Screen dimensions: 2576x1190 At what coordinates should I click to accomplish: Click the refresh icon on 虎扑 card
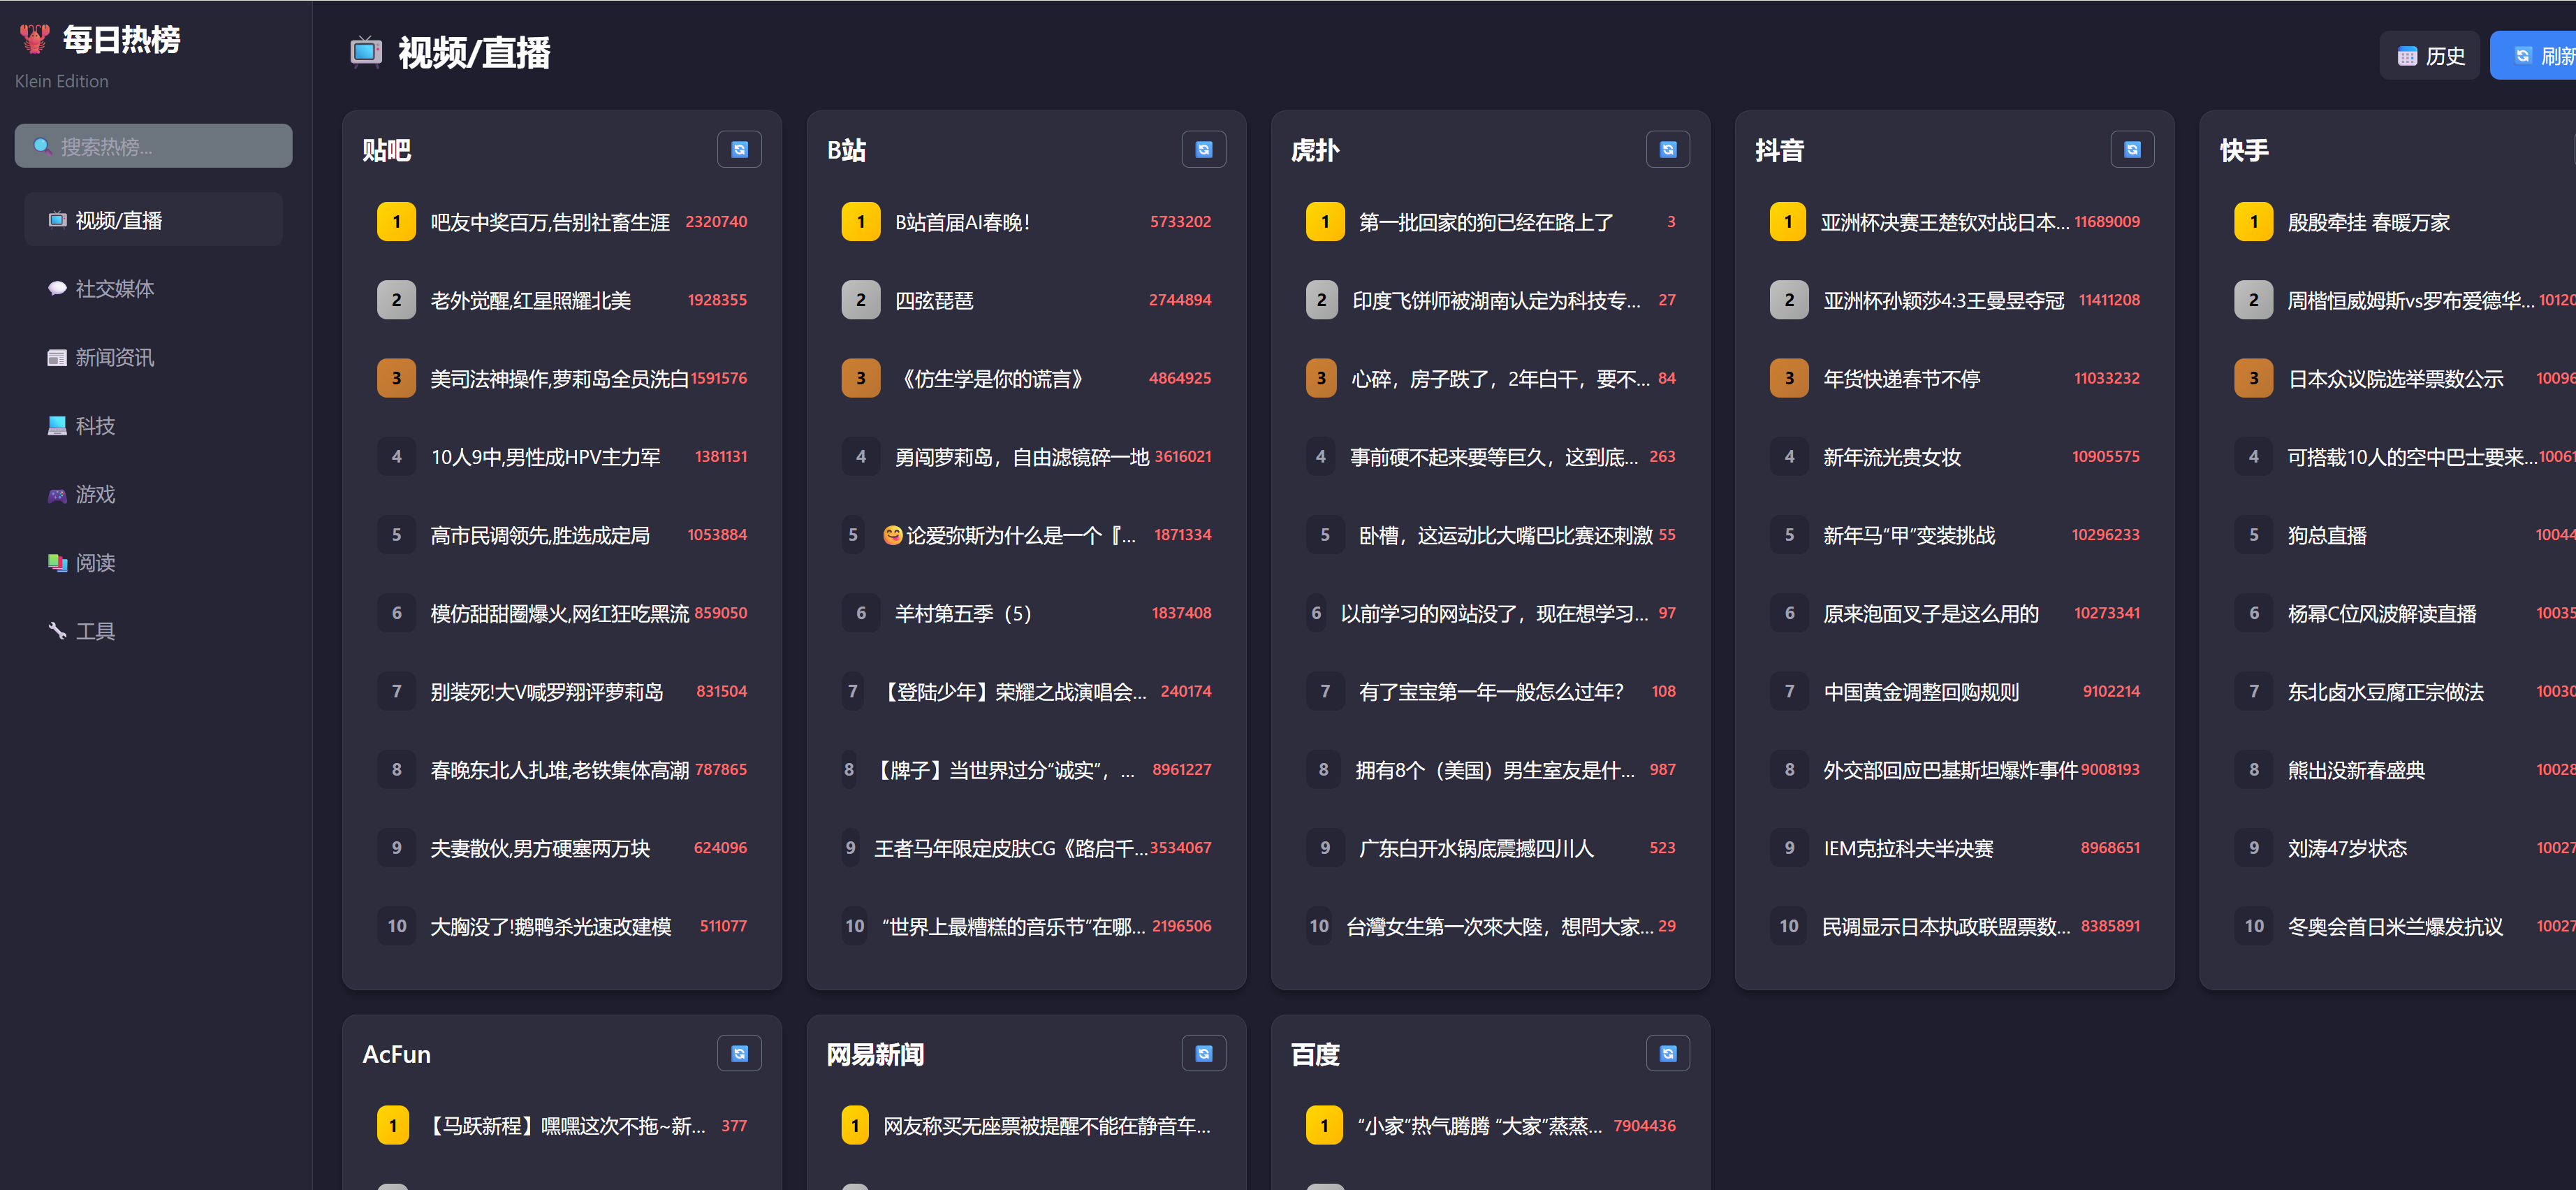[1667, 150]
